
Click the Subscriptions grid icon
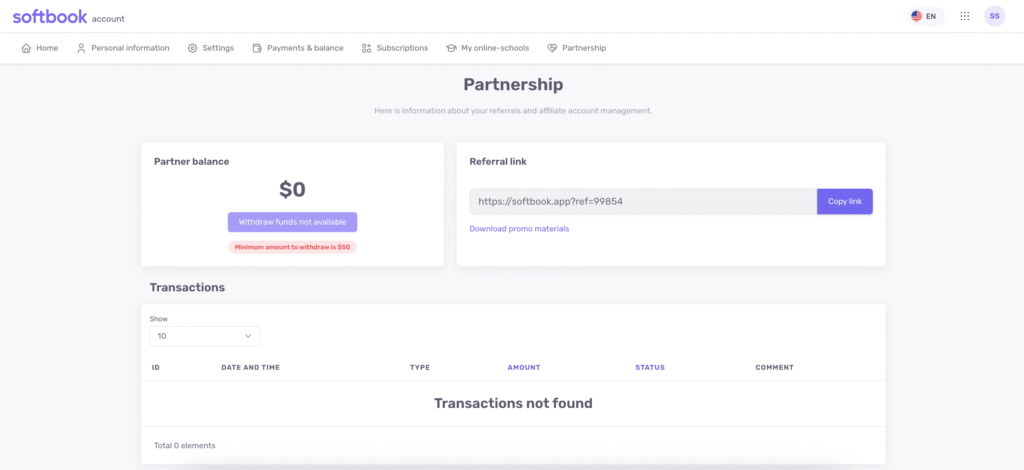366,48
